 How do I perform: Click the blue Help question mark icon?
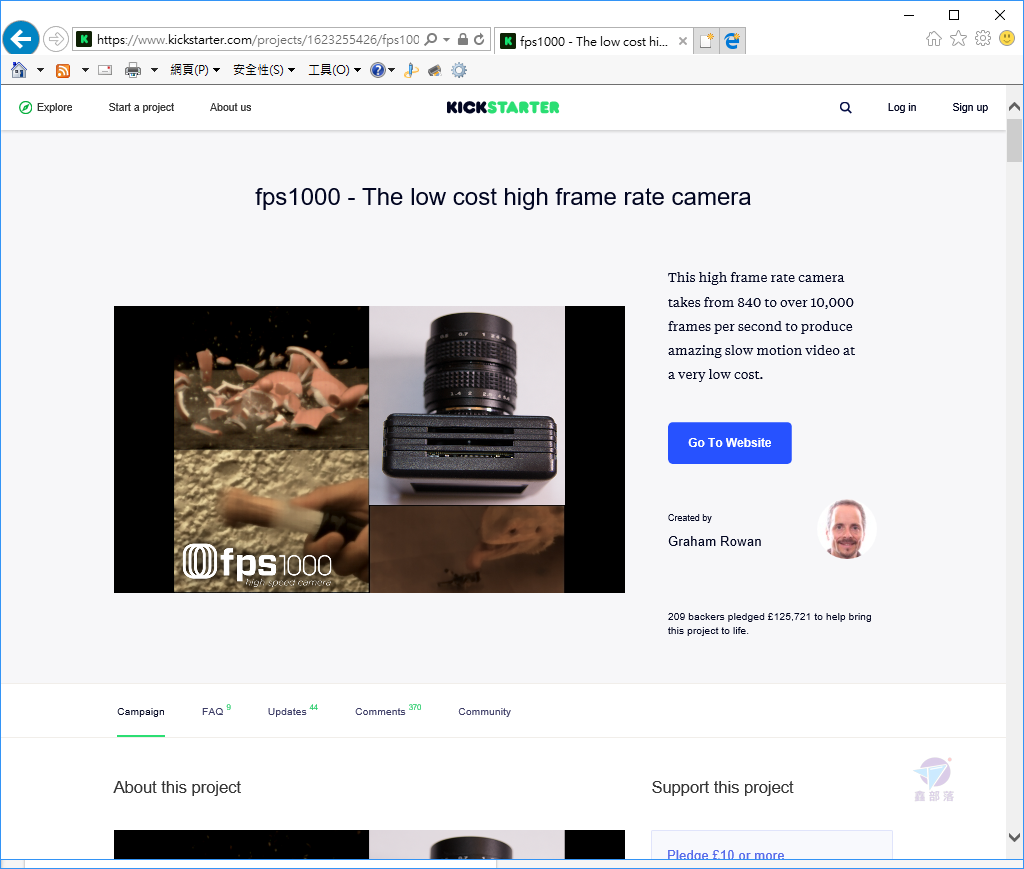point(377,70)
